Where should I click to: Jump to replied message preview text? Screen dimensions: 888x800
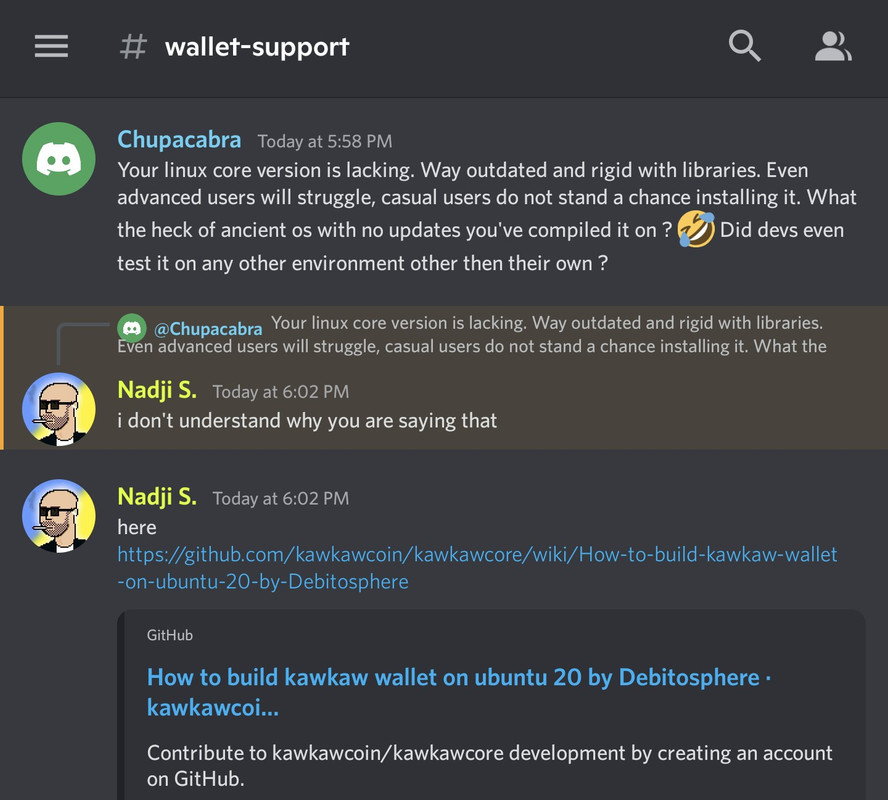472,334
